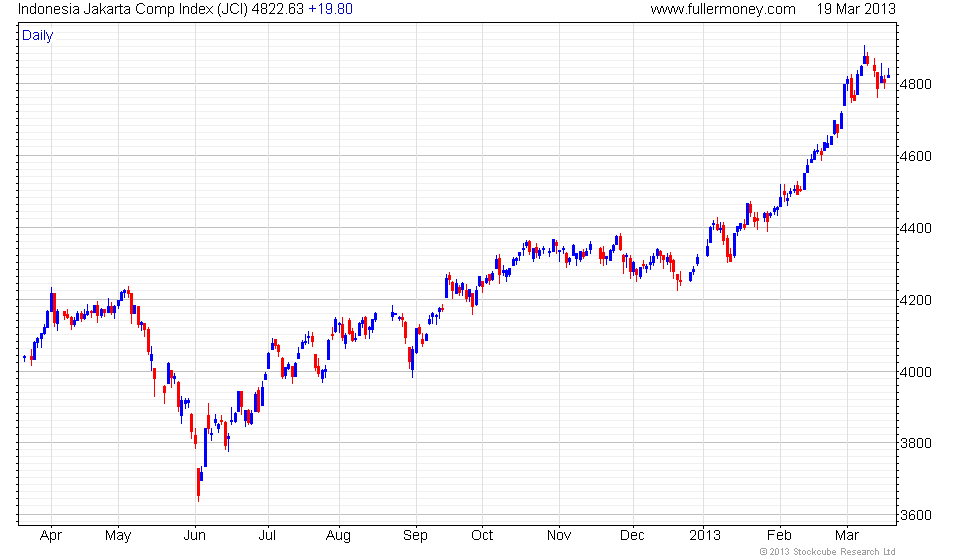
Task: Click the 4200 price axis label
Action: coord(915,301)
